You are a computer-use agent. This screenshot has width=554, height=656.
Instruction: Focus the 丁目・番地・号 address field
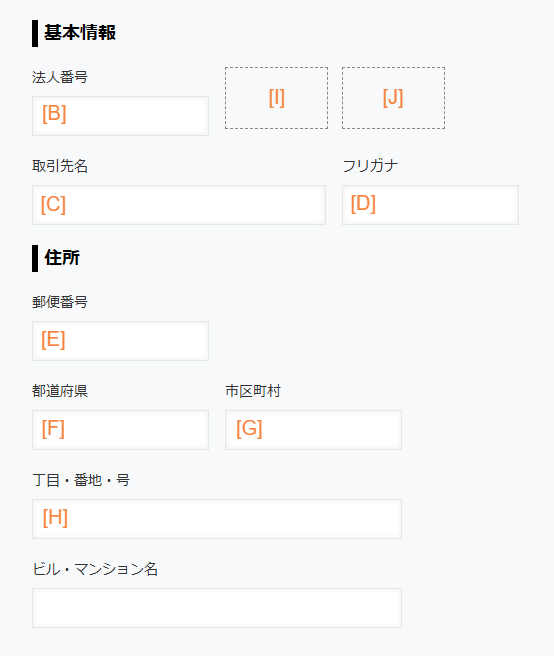[x=217, y=519]
